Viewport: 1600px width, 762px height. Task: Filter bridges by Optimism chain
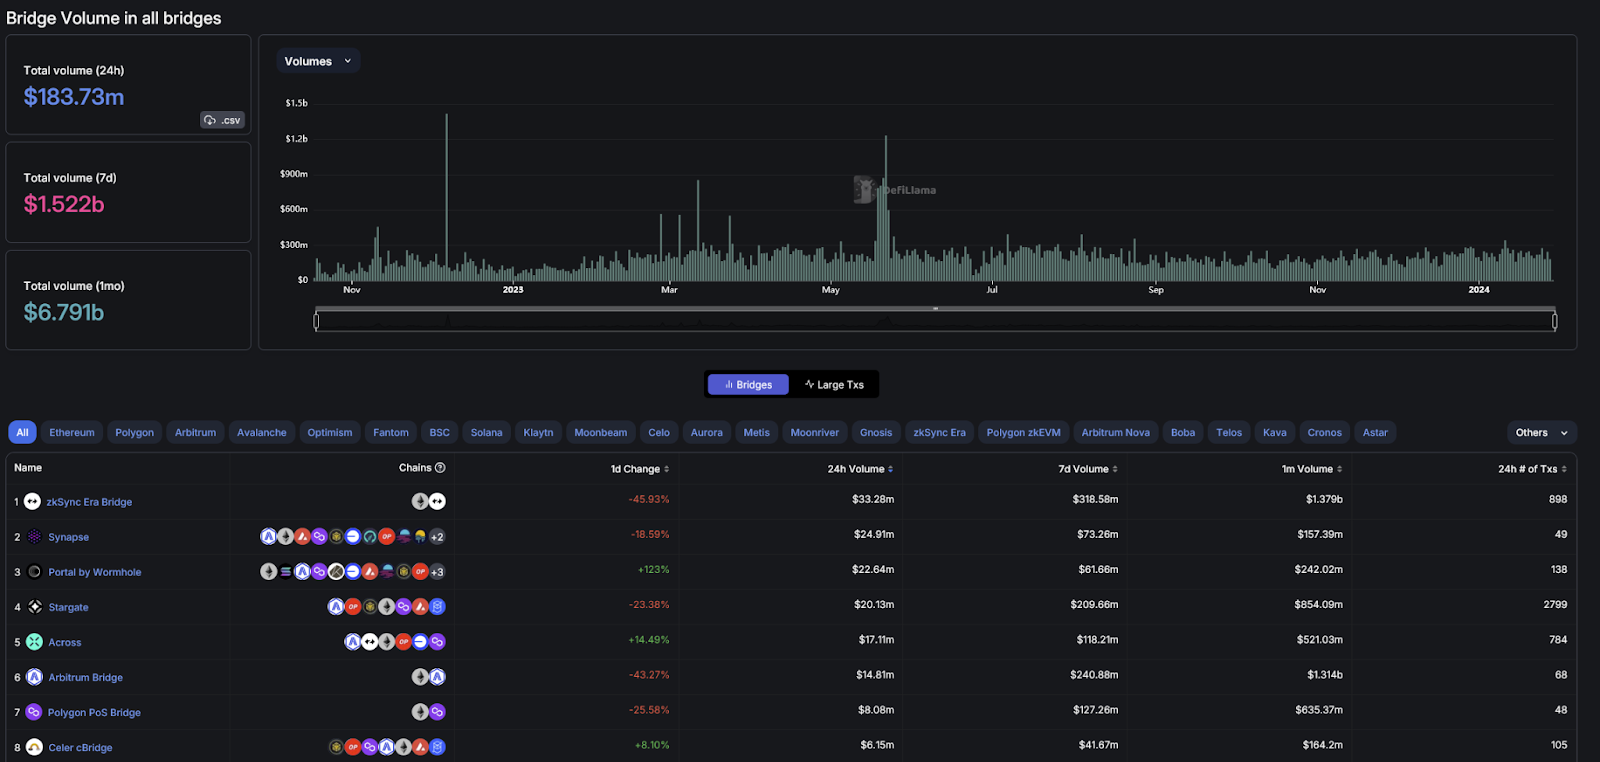[x=330, y=433]
